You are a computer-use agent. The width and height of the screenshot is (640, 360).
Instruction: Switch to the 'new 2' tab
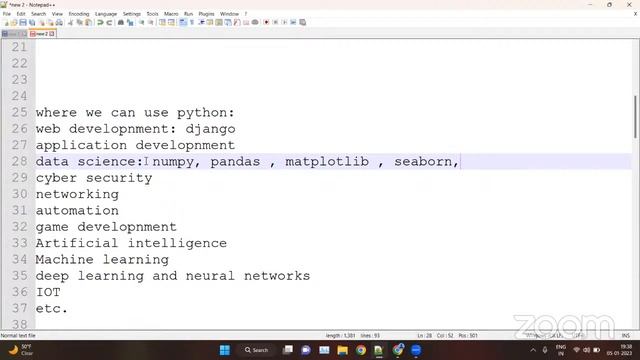(x=42, y=34)
